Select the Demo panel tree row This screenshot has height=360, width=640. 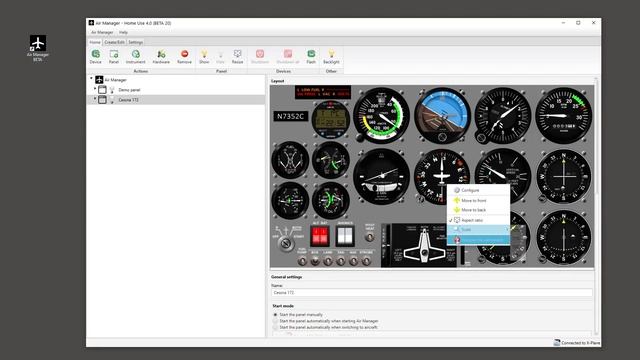(x=176, y=90)
